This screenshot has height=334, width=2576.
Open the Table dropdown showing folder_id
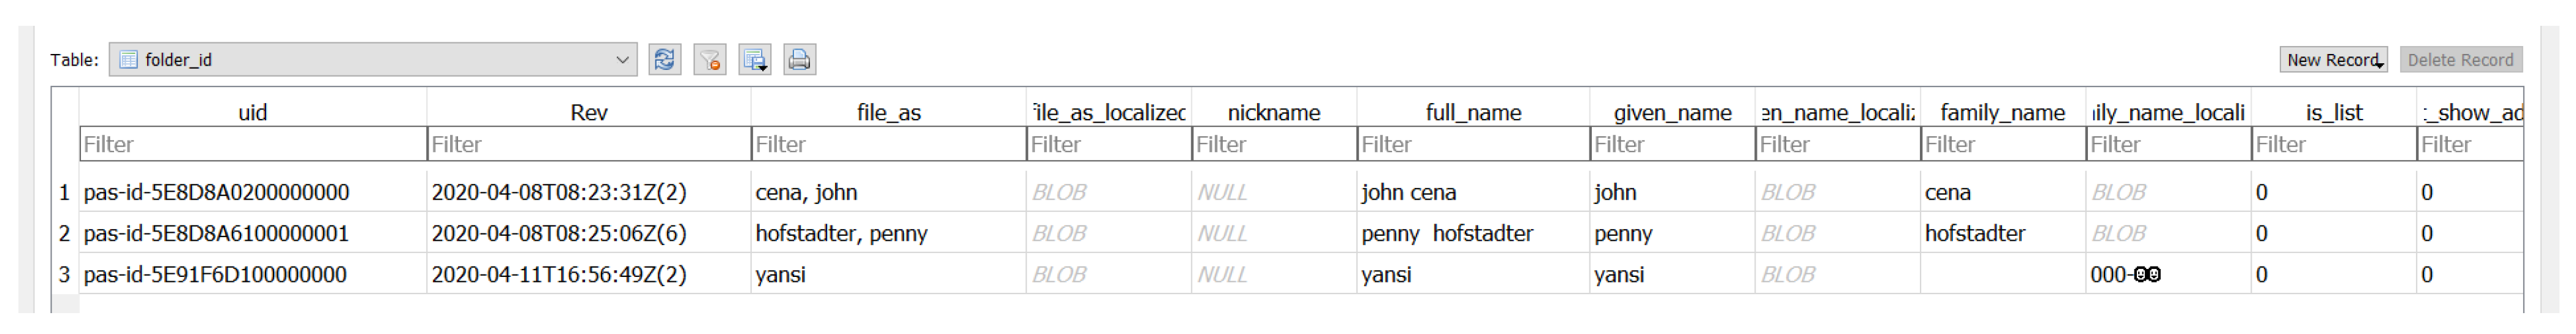(x=372, y=60)
